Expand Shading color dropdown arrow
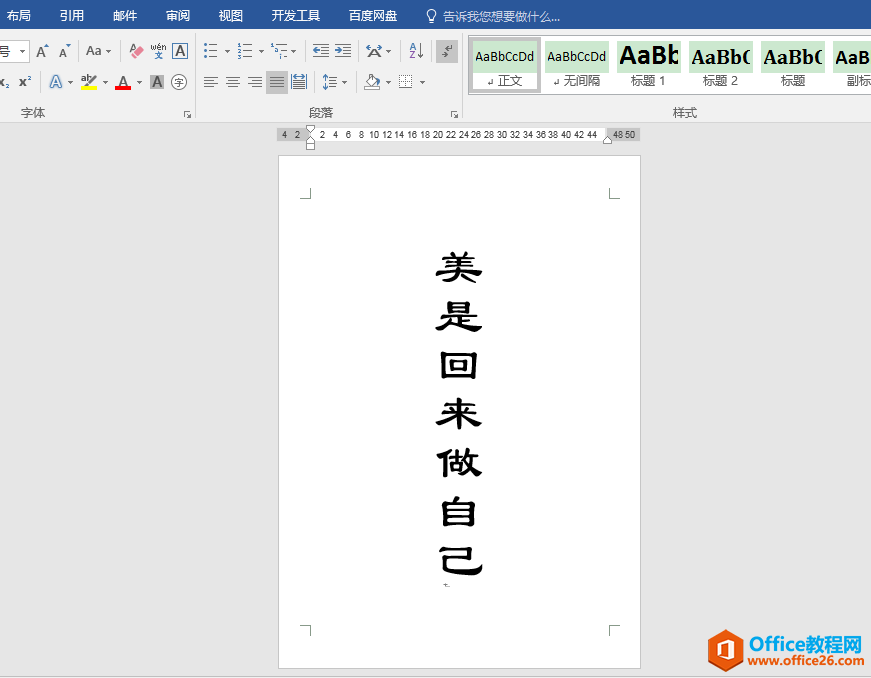871x678 pixels. pyautogui.click(x=388, y=82)
